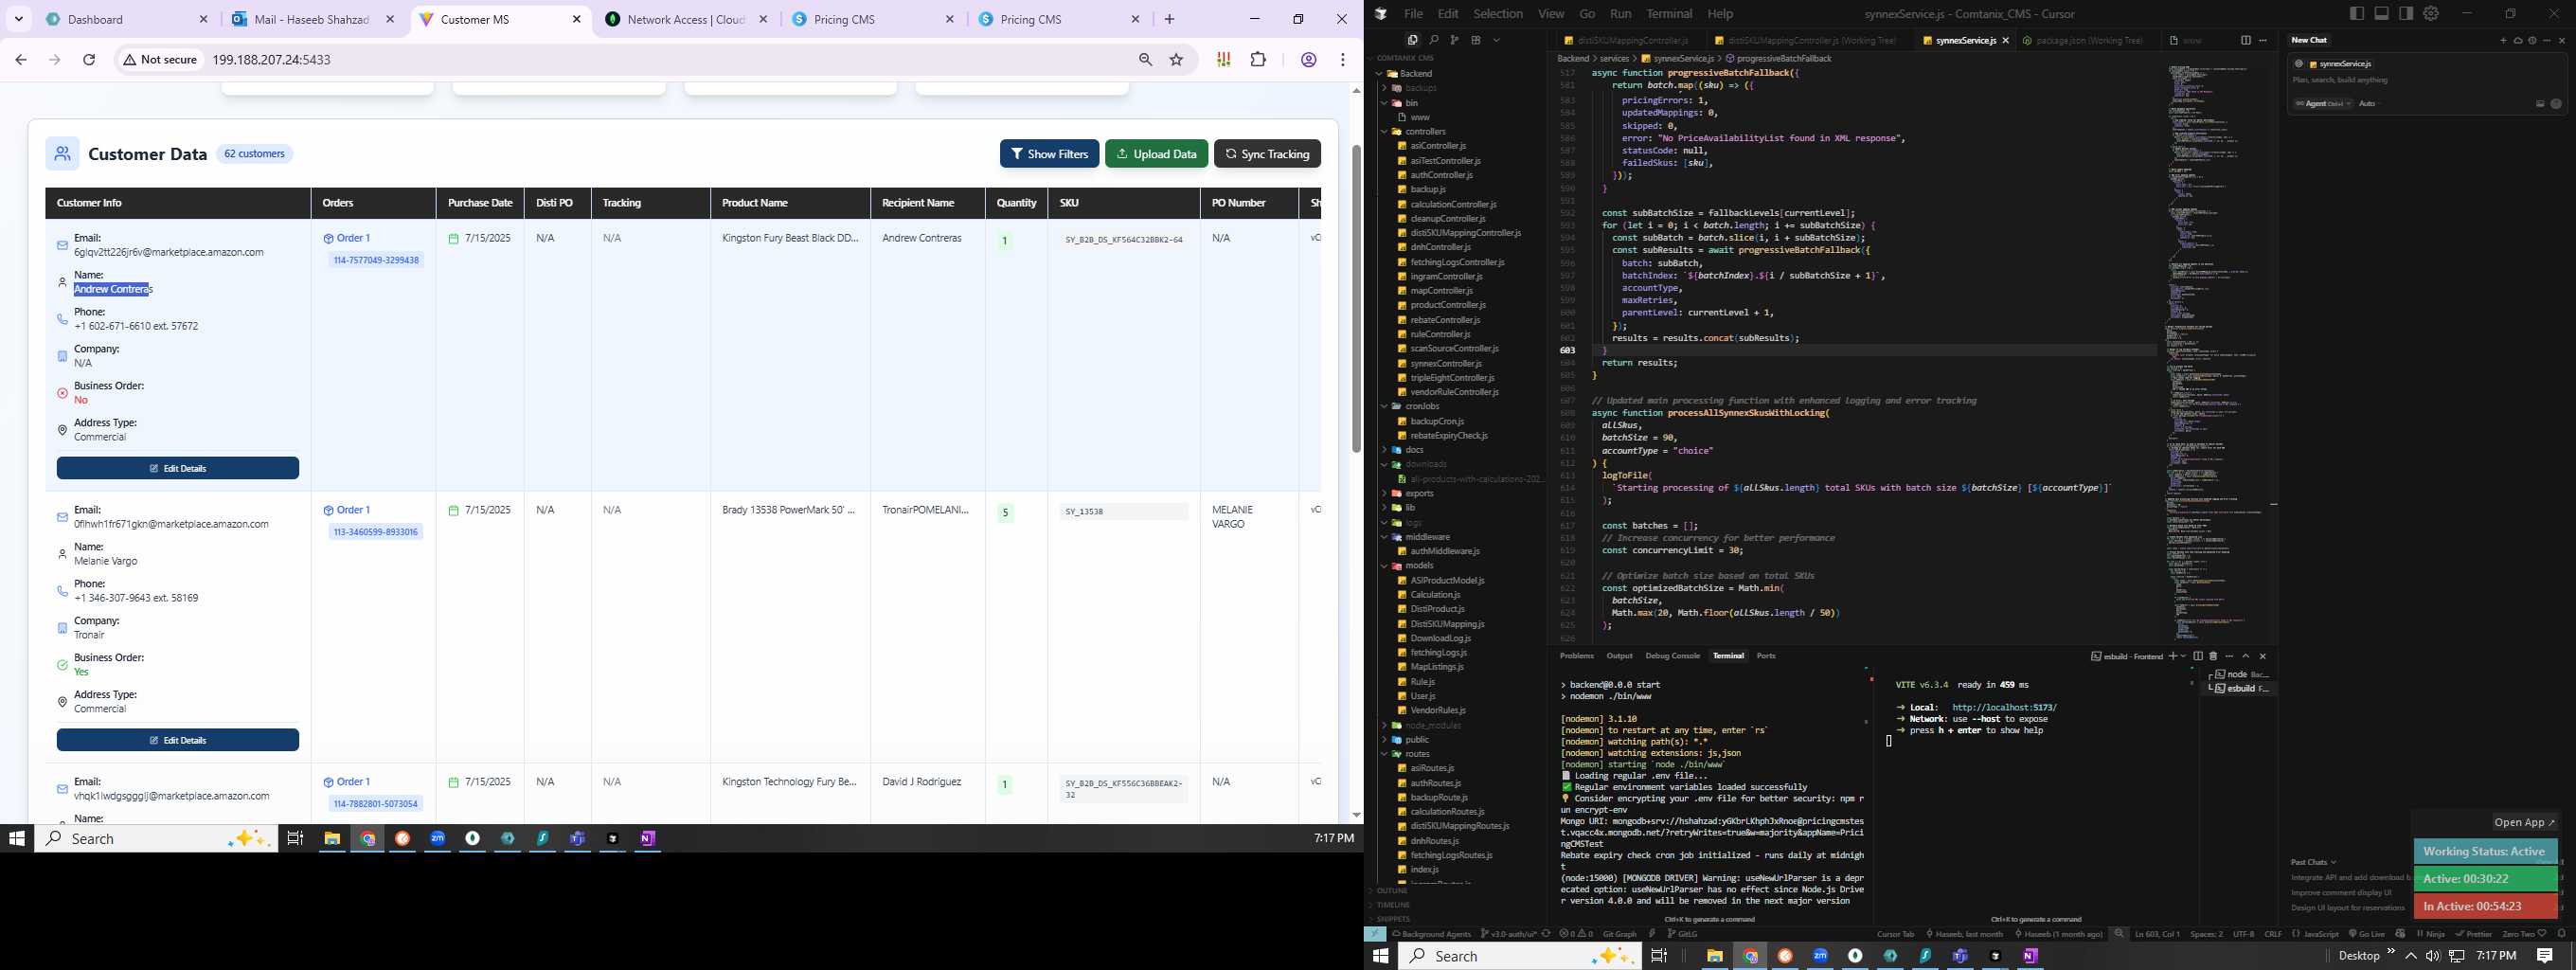Open Selection menu in Cursor

click(1498, 14)
